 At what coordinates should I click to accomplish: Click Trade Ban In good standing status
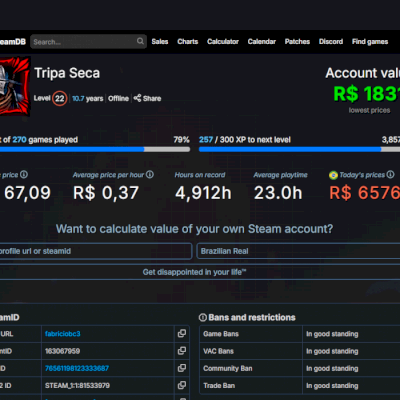pyautogui.click(x=332, y=386)
